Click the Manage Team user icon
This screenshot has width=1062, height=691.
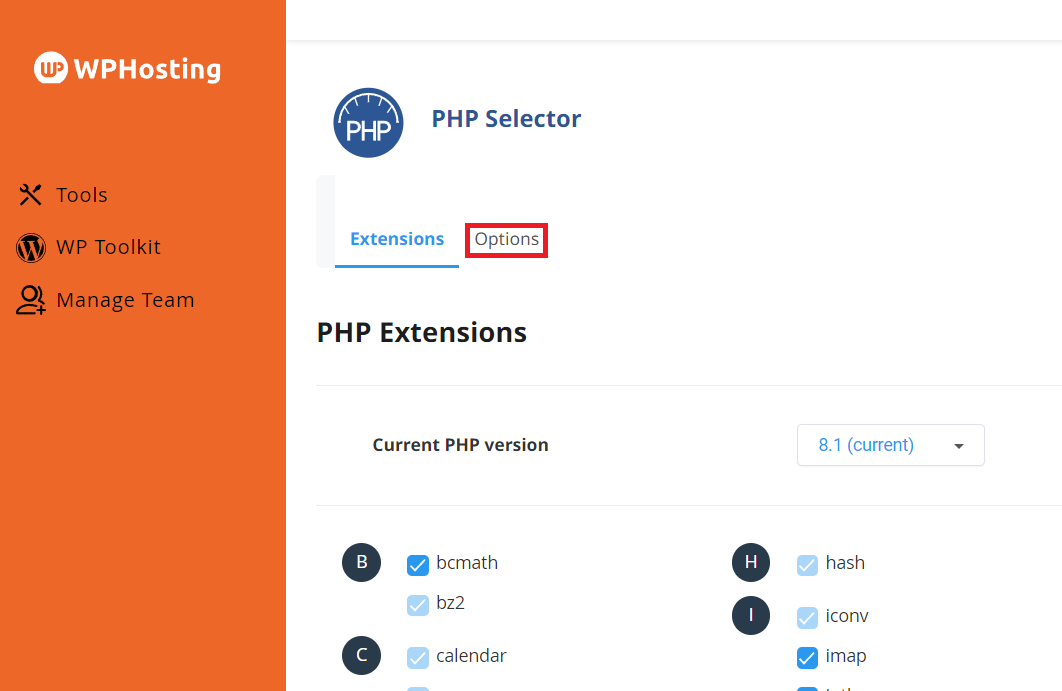(x=31, y=300)
